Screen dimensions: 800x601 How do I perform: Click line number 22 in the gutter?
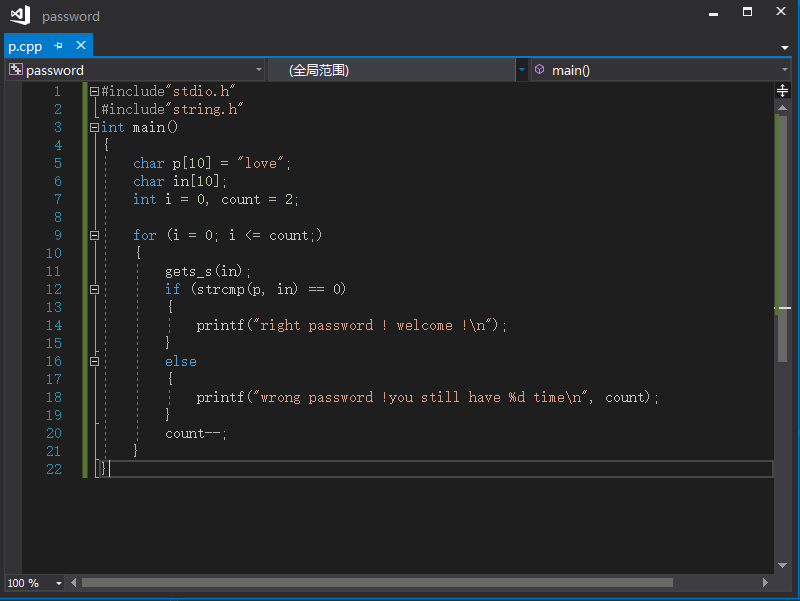54,469
